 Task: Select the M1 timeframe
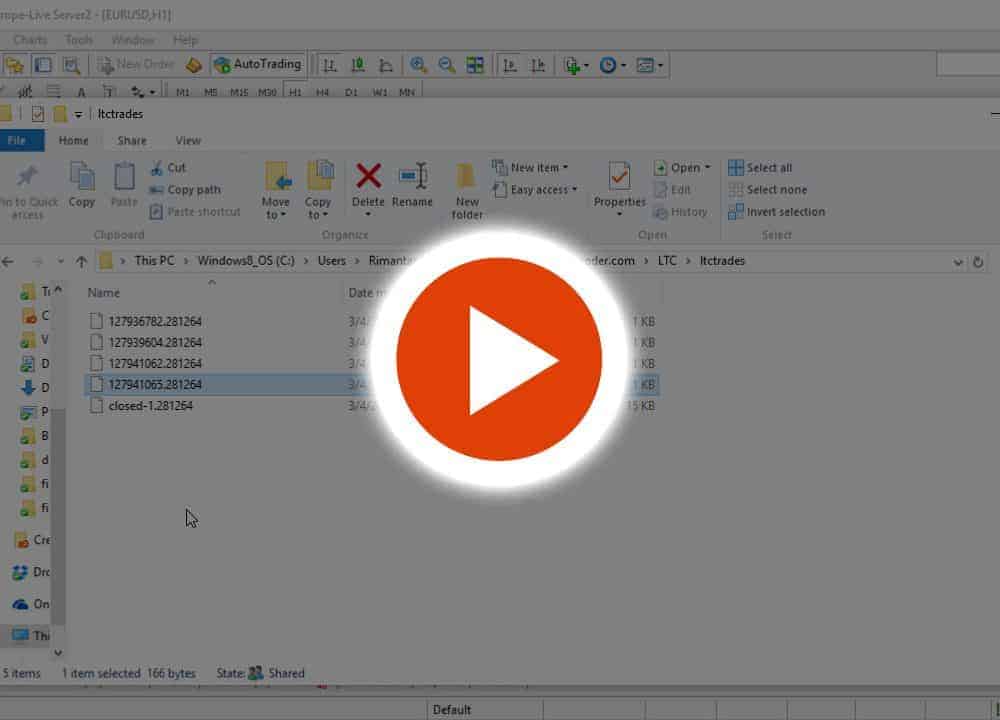pyautogui.click(x=183, y=92)
